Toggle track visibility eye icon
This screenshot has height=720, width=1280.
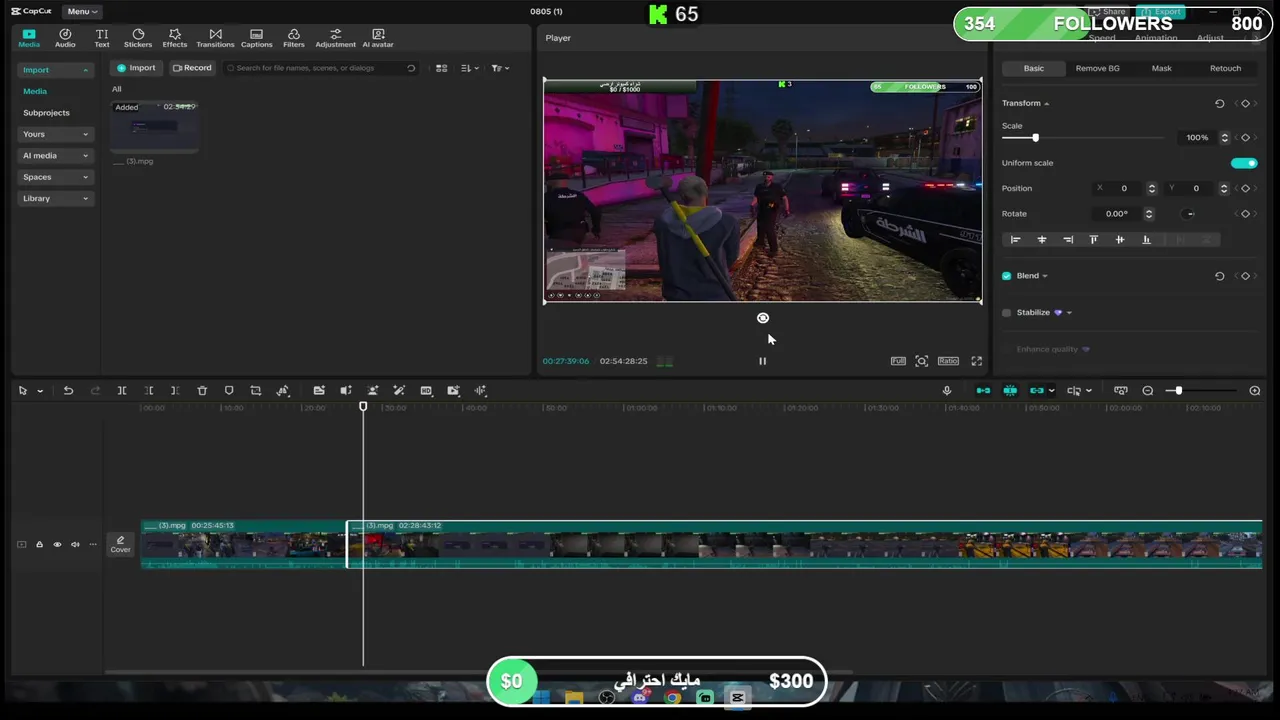[57, 545]
